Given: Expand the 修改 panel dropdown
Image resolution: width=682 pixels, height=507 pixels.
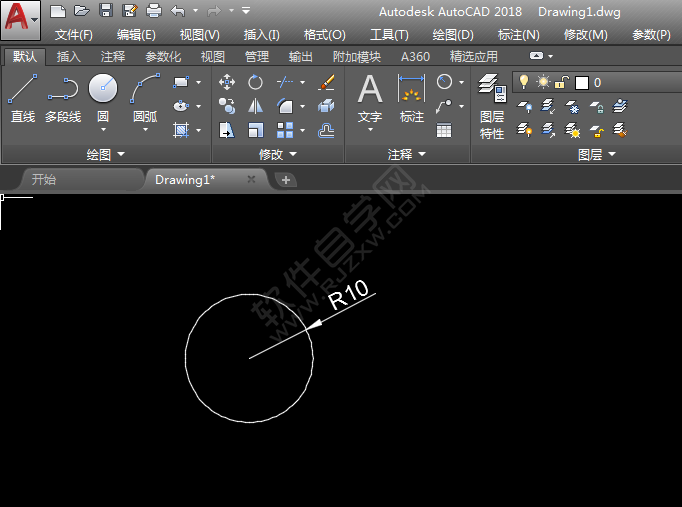Looking at the screenshot, I should coord(277,155).
